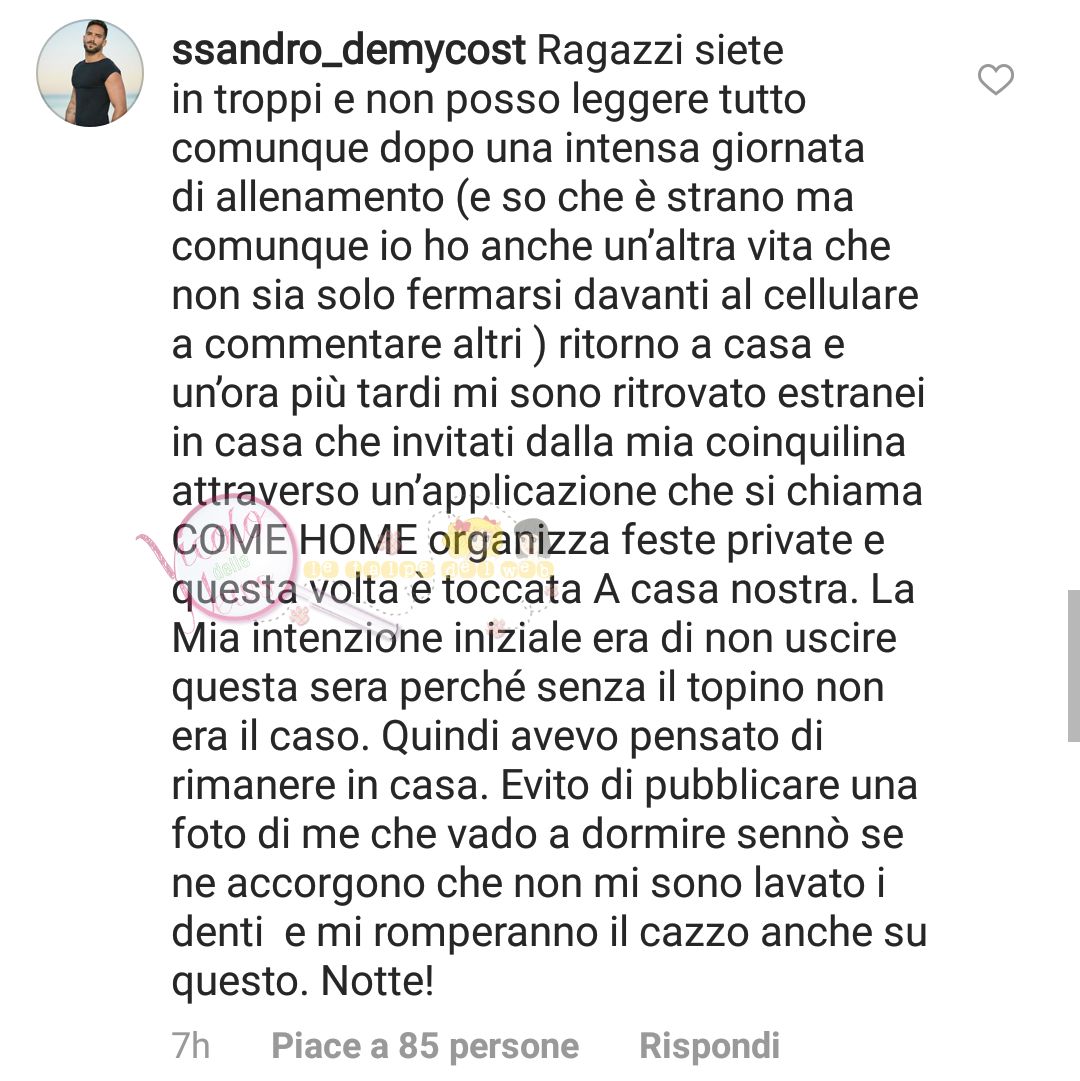Open the ssandro_demycost username link
The image size is (1080, 1081).
[x=349, y=51]
